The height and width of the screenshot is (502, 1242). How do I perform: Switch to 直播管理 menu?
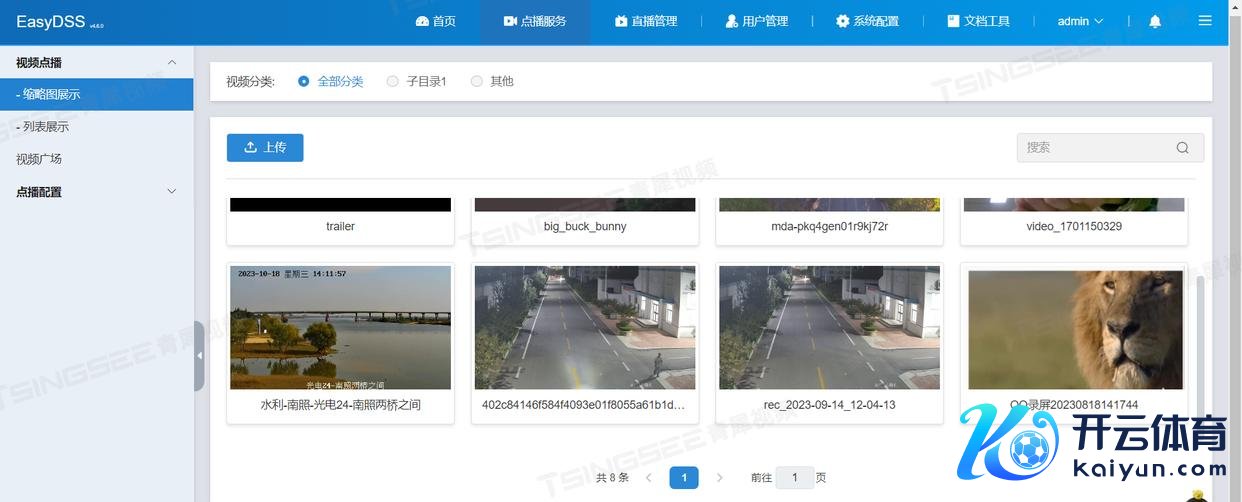(x=645, y=21)
